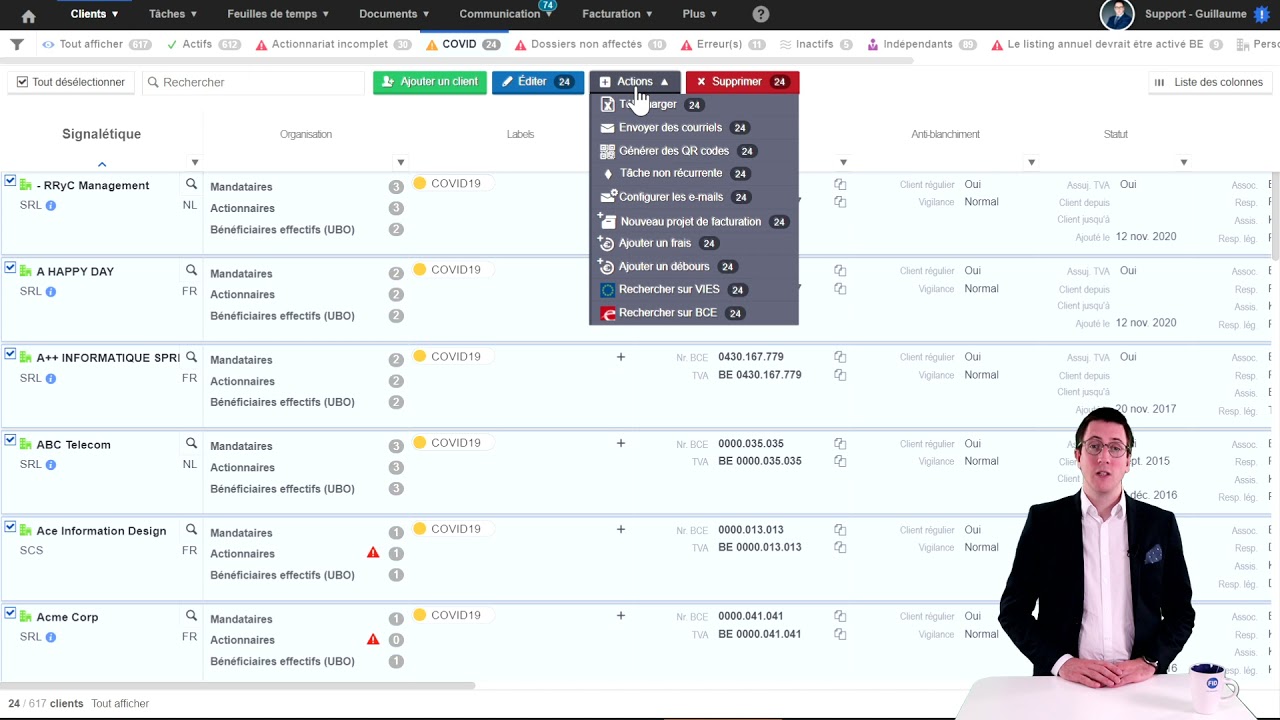This screenshot has height=720, width=1280.
Task: Open magnifier for Acme Corp
Action: pos(191,616)
